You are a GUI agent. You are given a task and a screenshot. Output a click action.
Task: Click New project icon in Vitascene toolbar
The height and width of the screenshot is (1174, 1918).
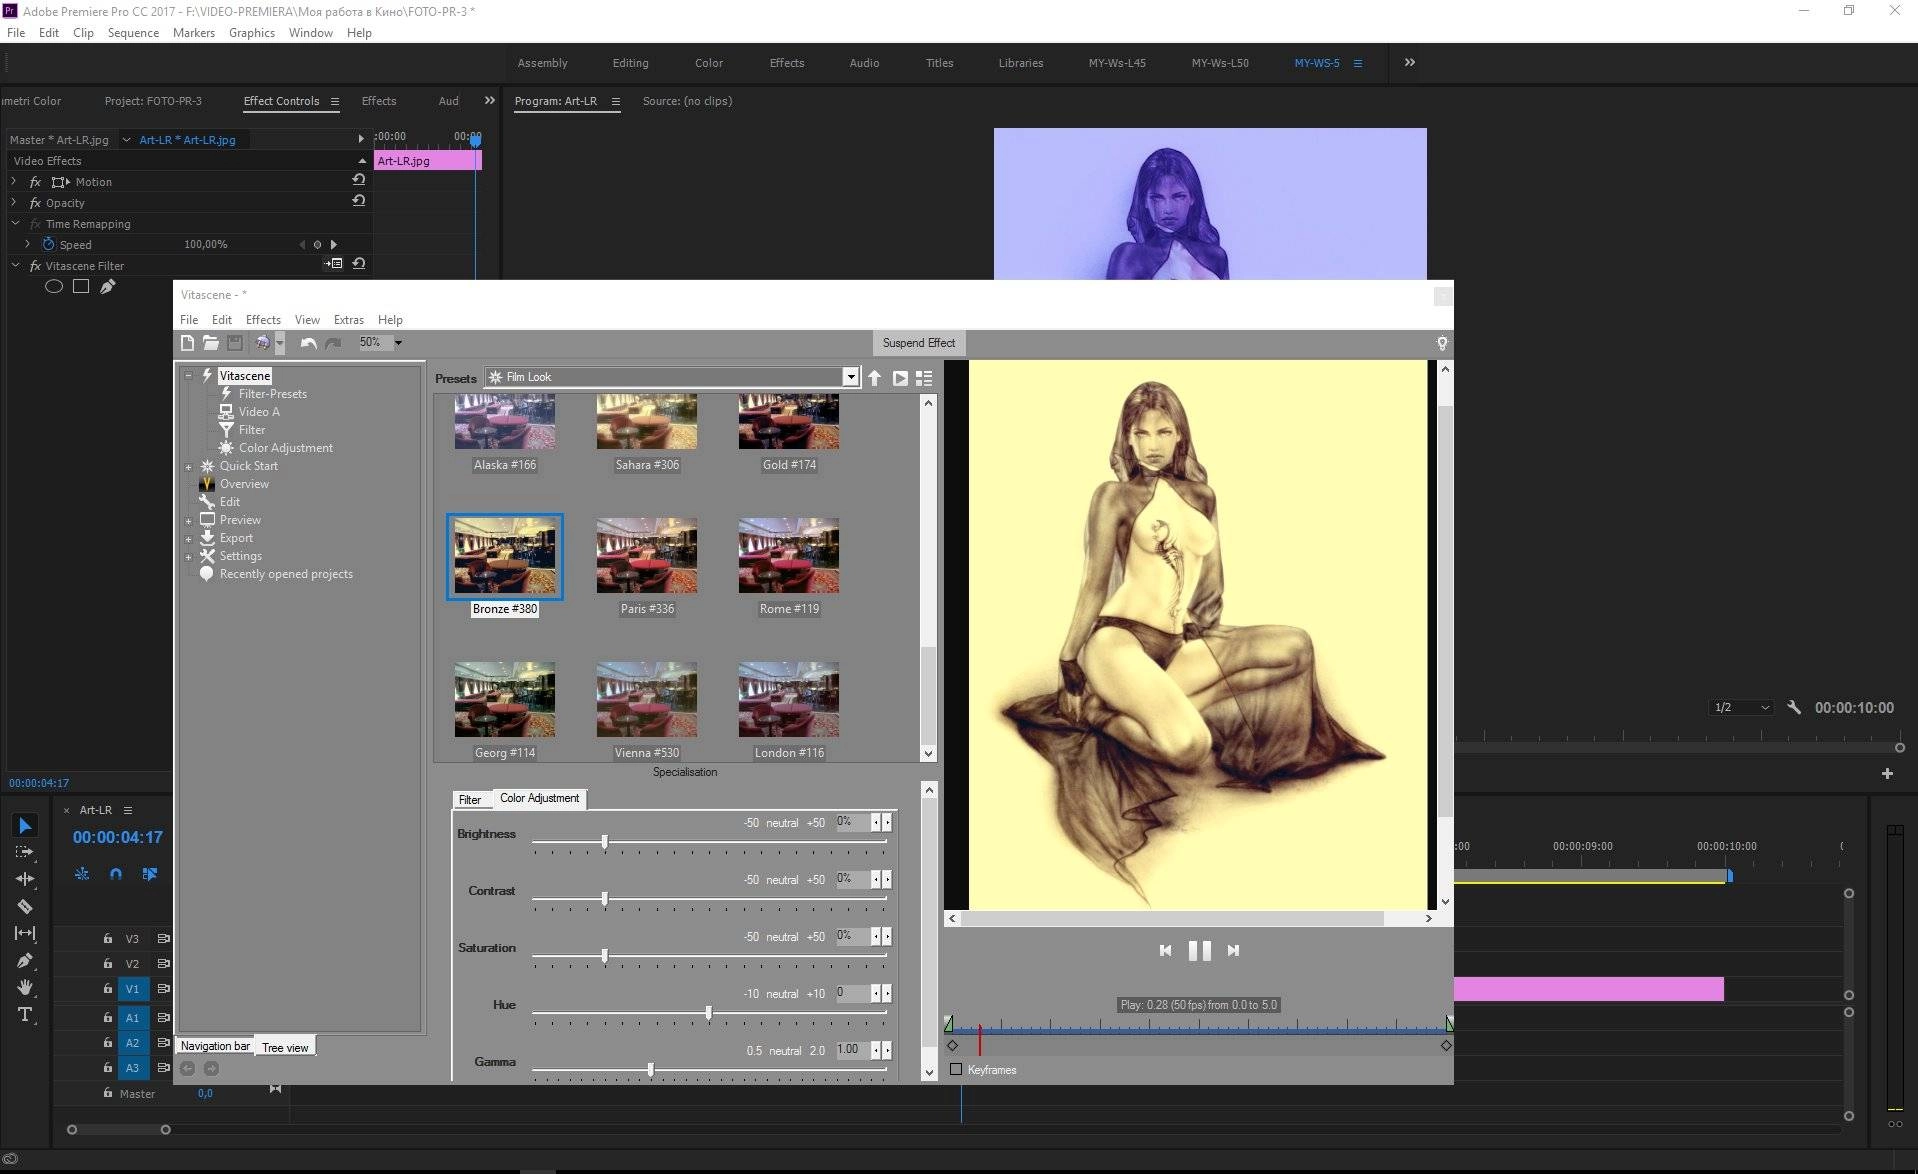pyautogui.click(x=187, y=343)
